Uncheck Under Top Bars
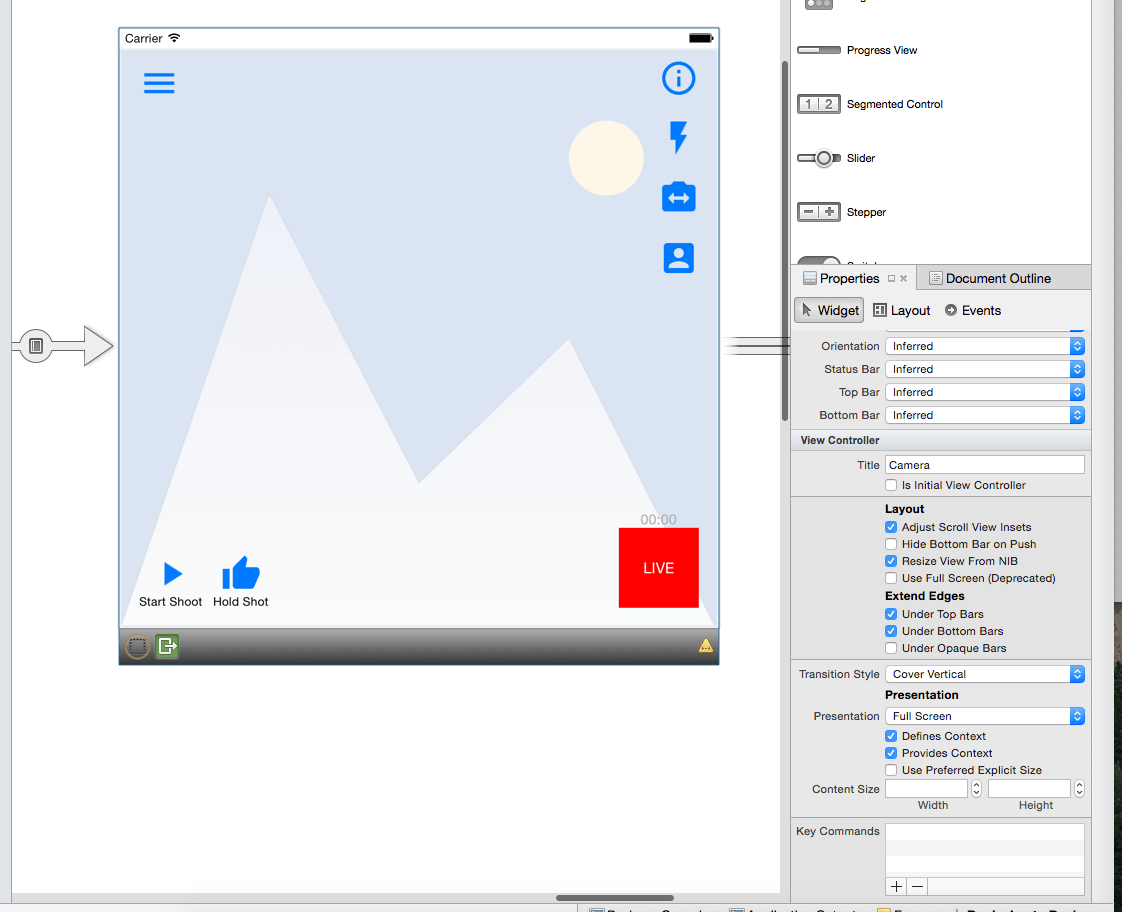The image size is (1122, 912). point(891,614)
